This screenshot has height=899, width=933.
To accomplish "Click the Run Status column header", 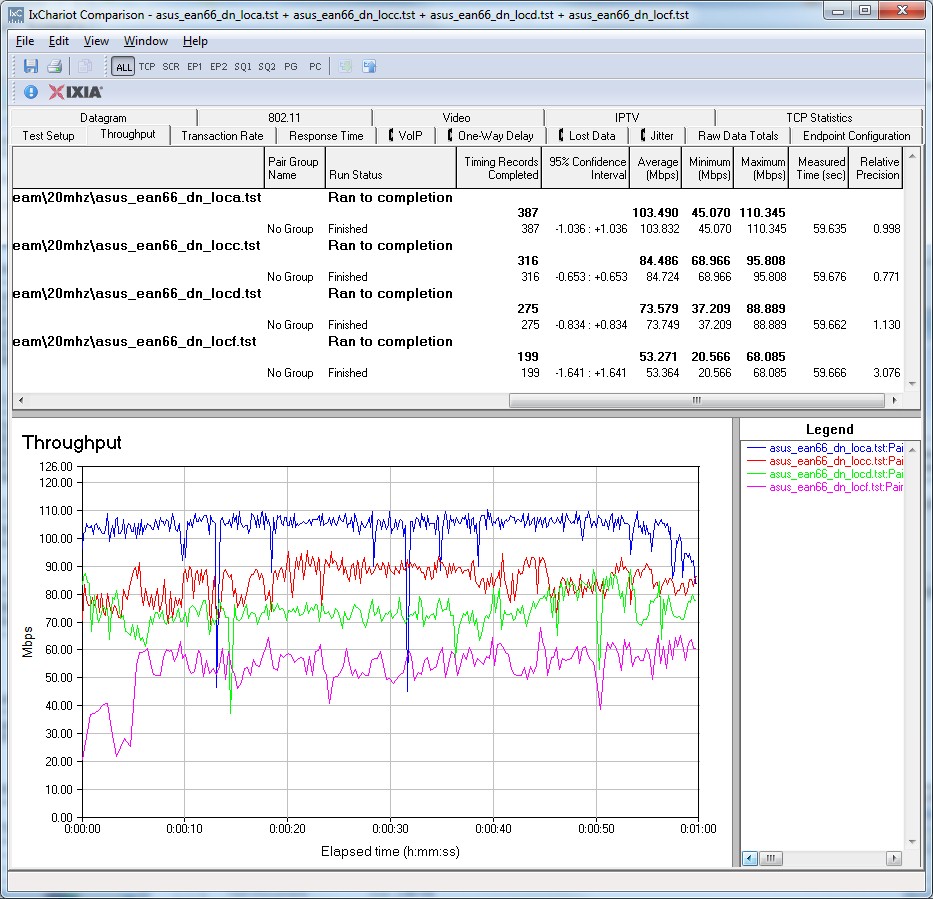I will coord(390,168).
